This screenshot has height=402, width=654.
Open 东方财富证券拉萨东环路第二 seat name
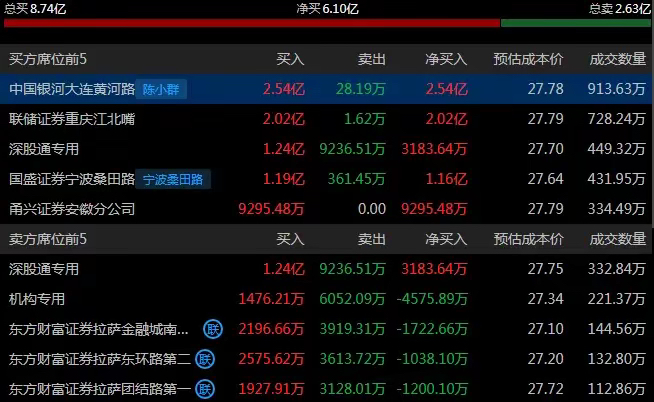100,359
